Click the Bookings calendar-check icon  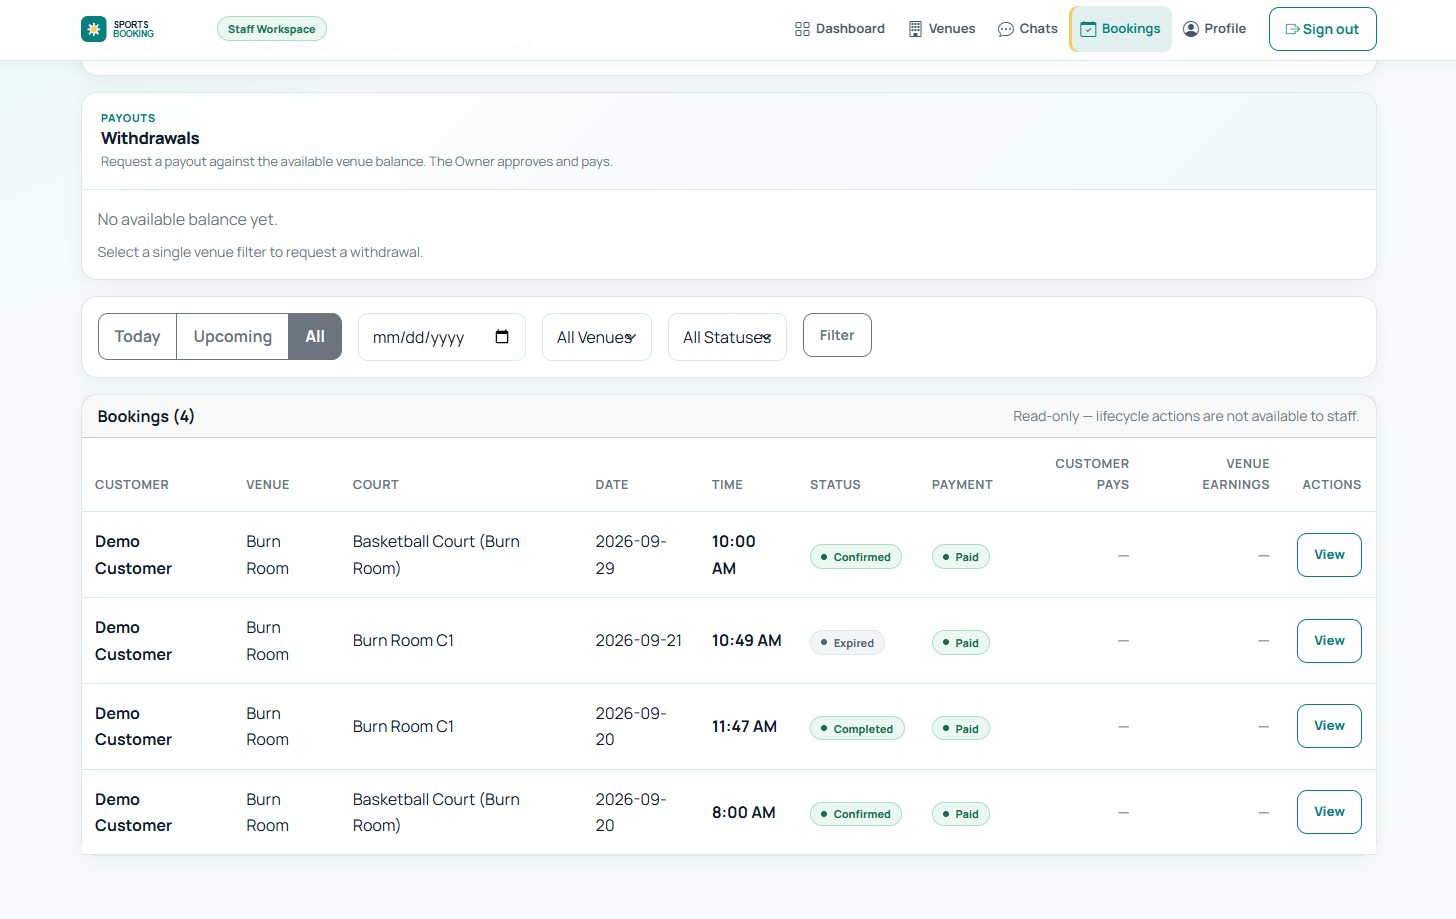(1088, 29)
